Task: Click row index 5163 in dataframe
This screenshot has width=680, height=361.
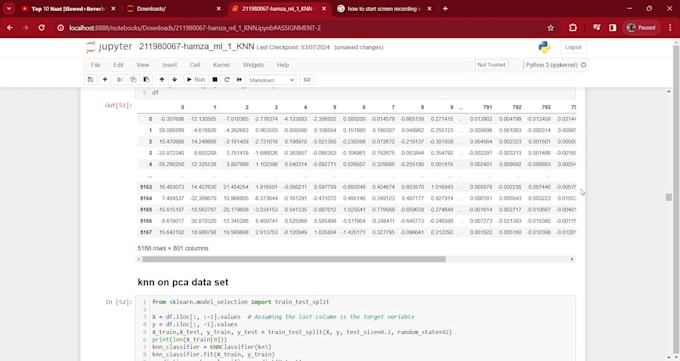Action: (x=146, y=187)
